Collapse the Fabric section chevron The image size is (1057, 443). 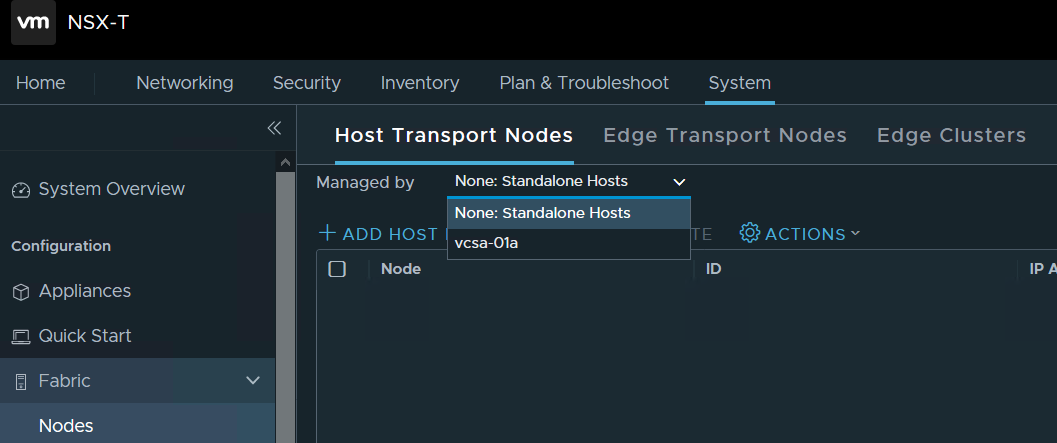click(253, 381)
